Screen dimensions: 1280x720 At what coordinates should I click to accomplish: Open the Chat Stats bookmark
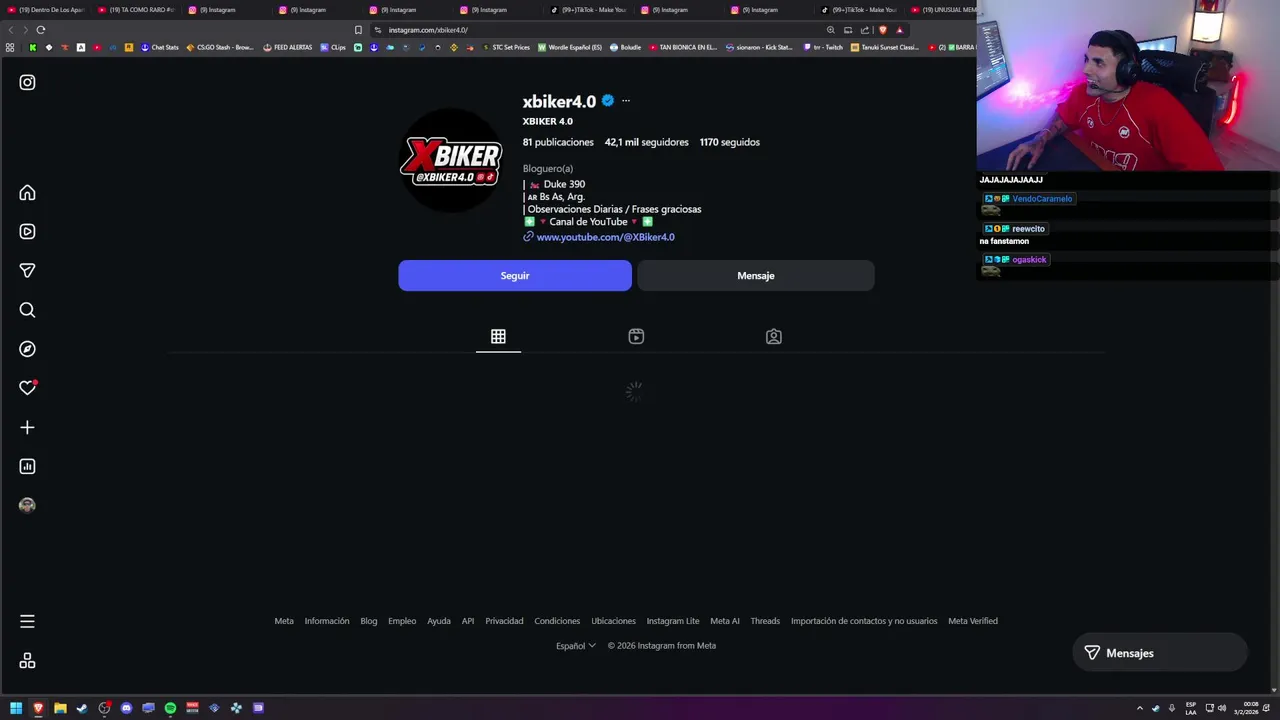click(x=160, y=47)
